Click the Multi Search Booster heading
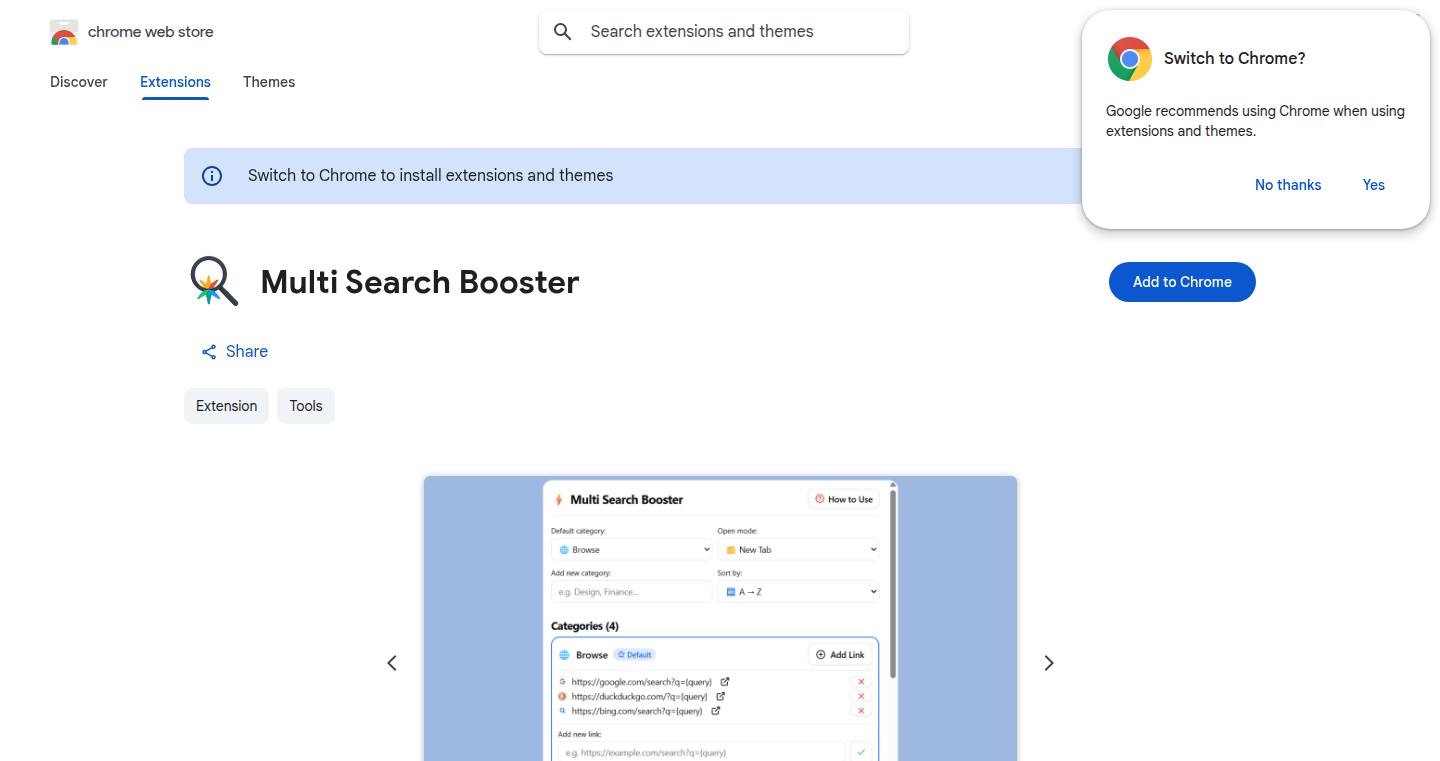This screenshot has width=1440, height=761. coord(420,282)
